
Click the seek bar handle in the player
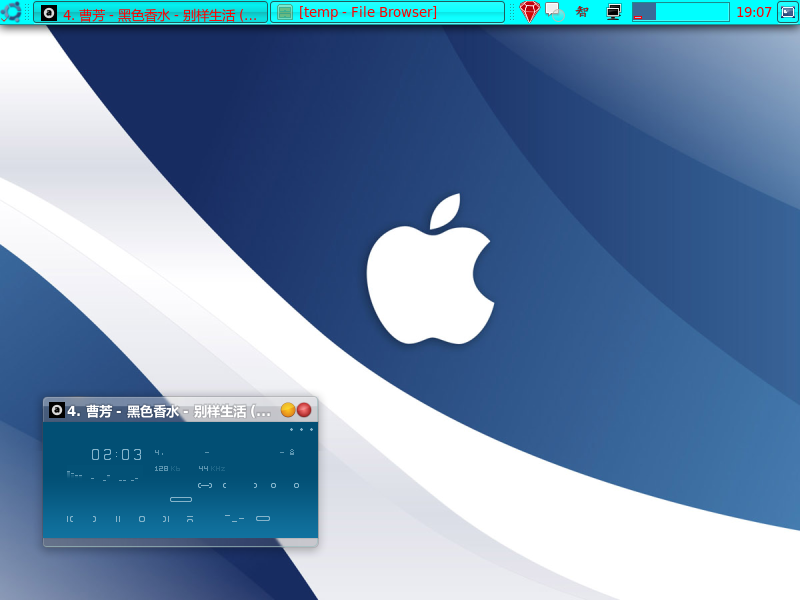pos(181,499)
